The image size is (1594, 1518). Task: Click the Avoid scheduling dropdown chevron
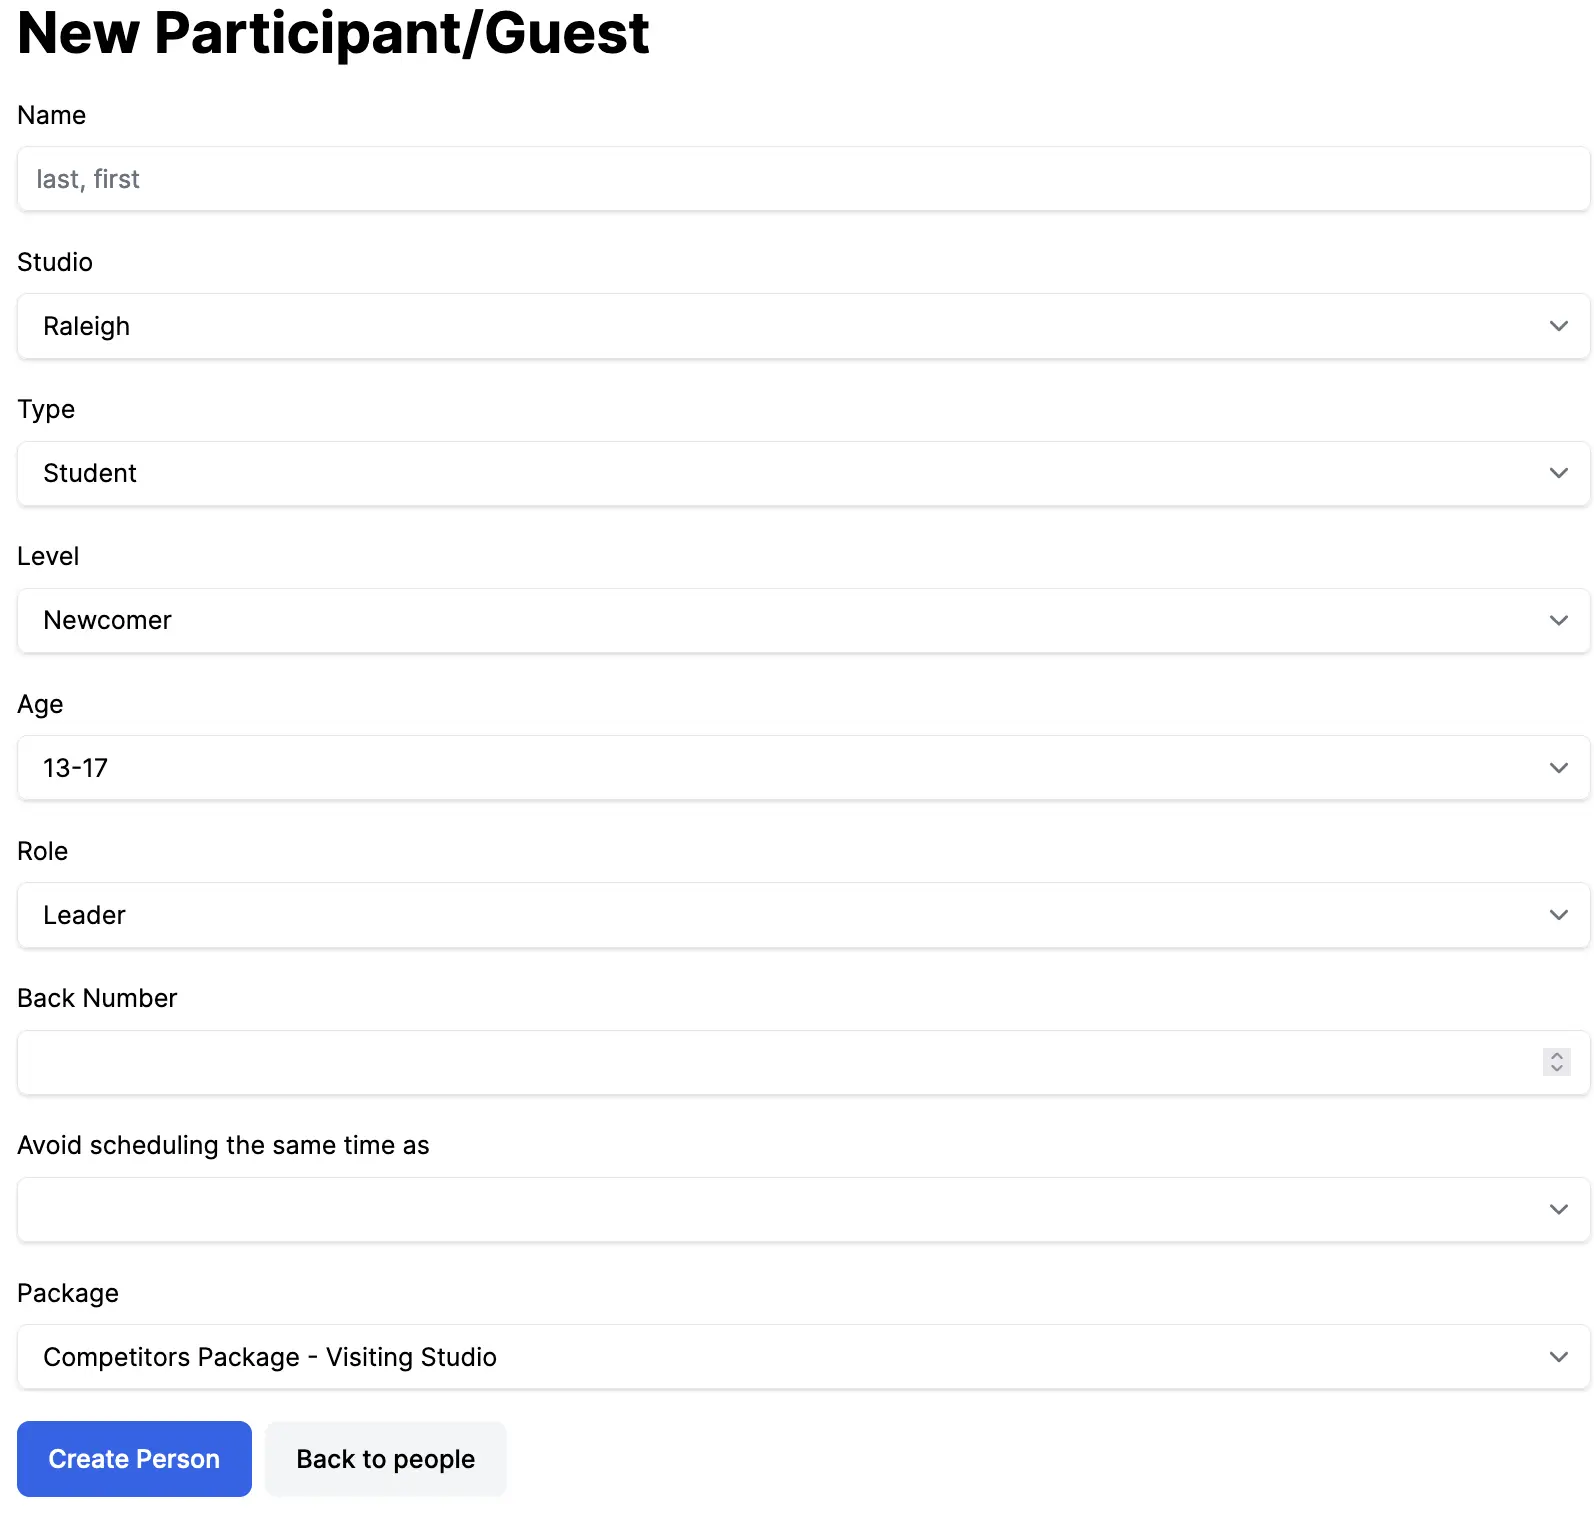[1558, 1209]
